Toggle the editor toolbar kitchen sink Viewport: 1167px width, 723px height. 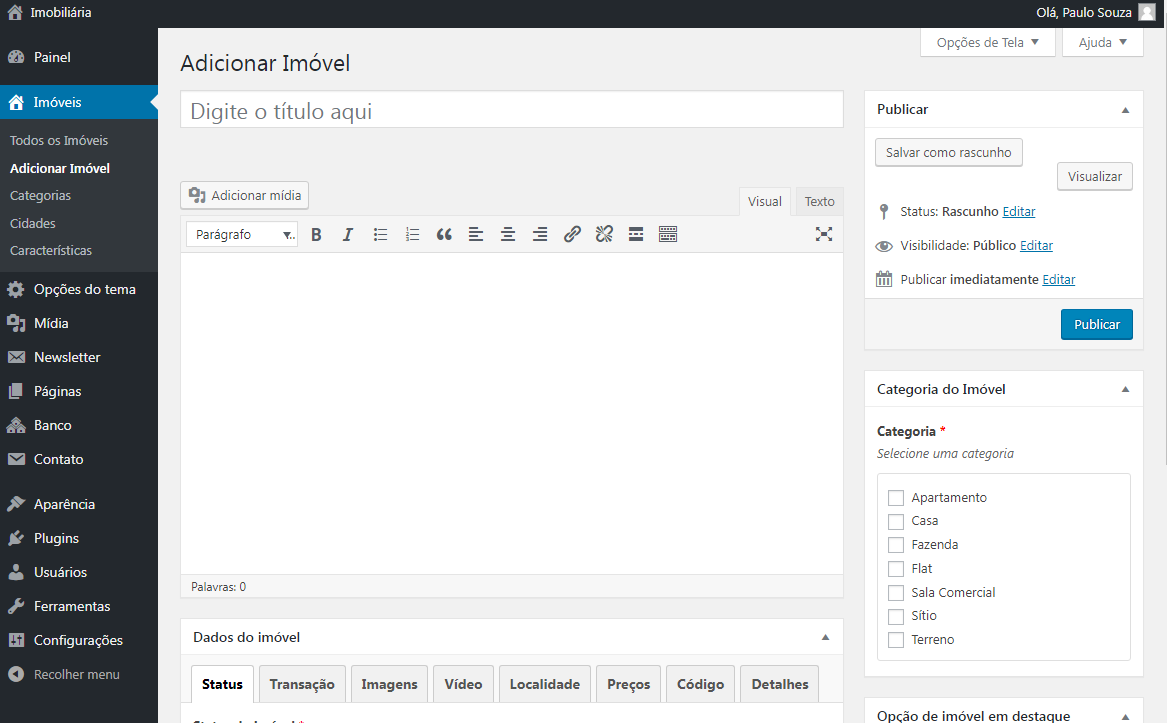coord(668,235)
